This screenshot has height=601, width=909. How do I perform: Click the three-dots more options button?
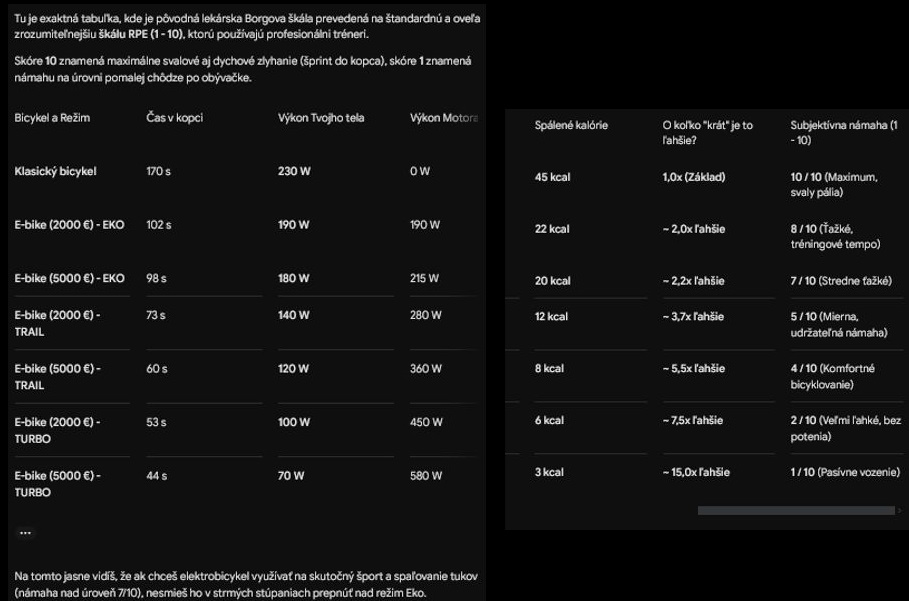click(x=26, y=533)
